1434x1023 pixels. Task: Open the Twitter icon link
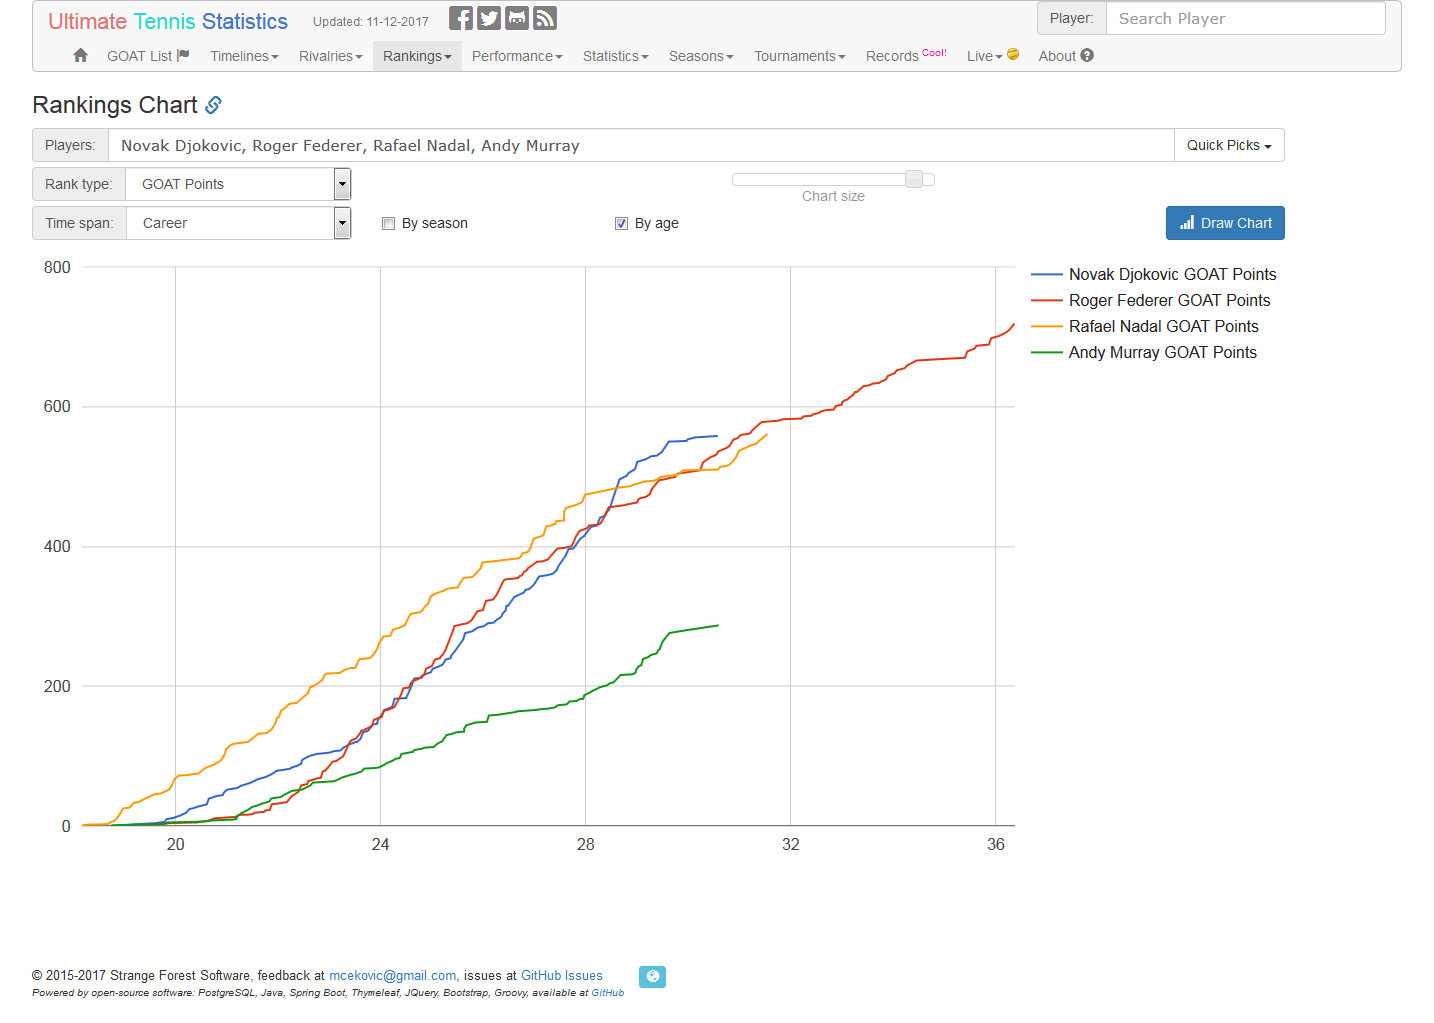(x=489, y=18)
